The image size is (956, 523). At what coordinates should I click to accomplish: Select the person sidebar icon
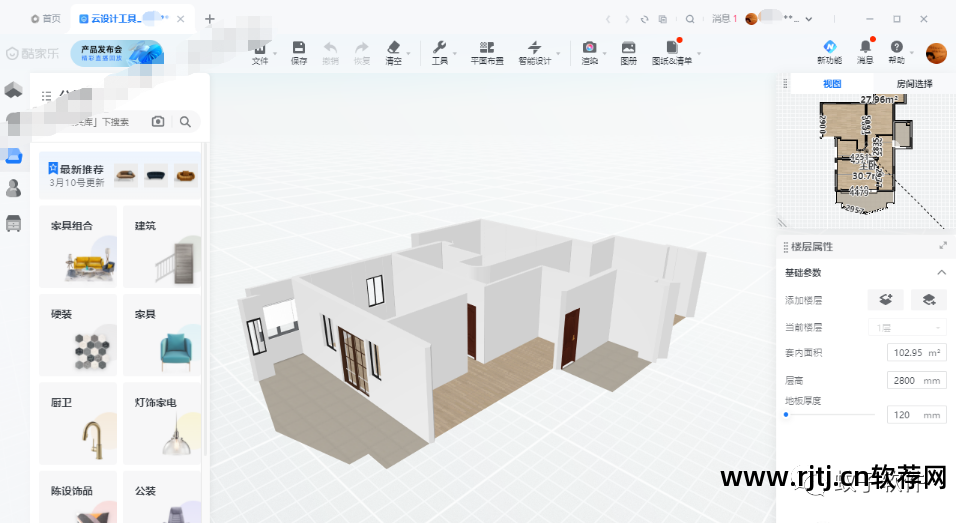click(x=13, y=189)
